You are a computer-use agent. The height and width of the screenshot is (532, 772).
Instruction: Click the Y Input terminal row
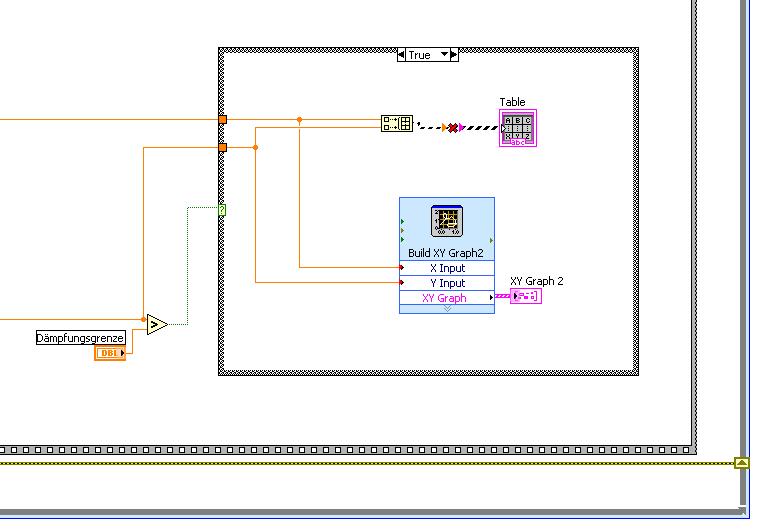447,283
